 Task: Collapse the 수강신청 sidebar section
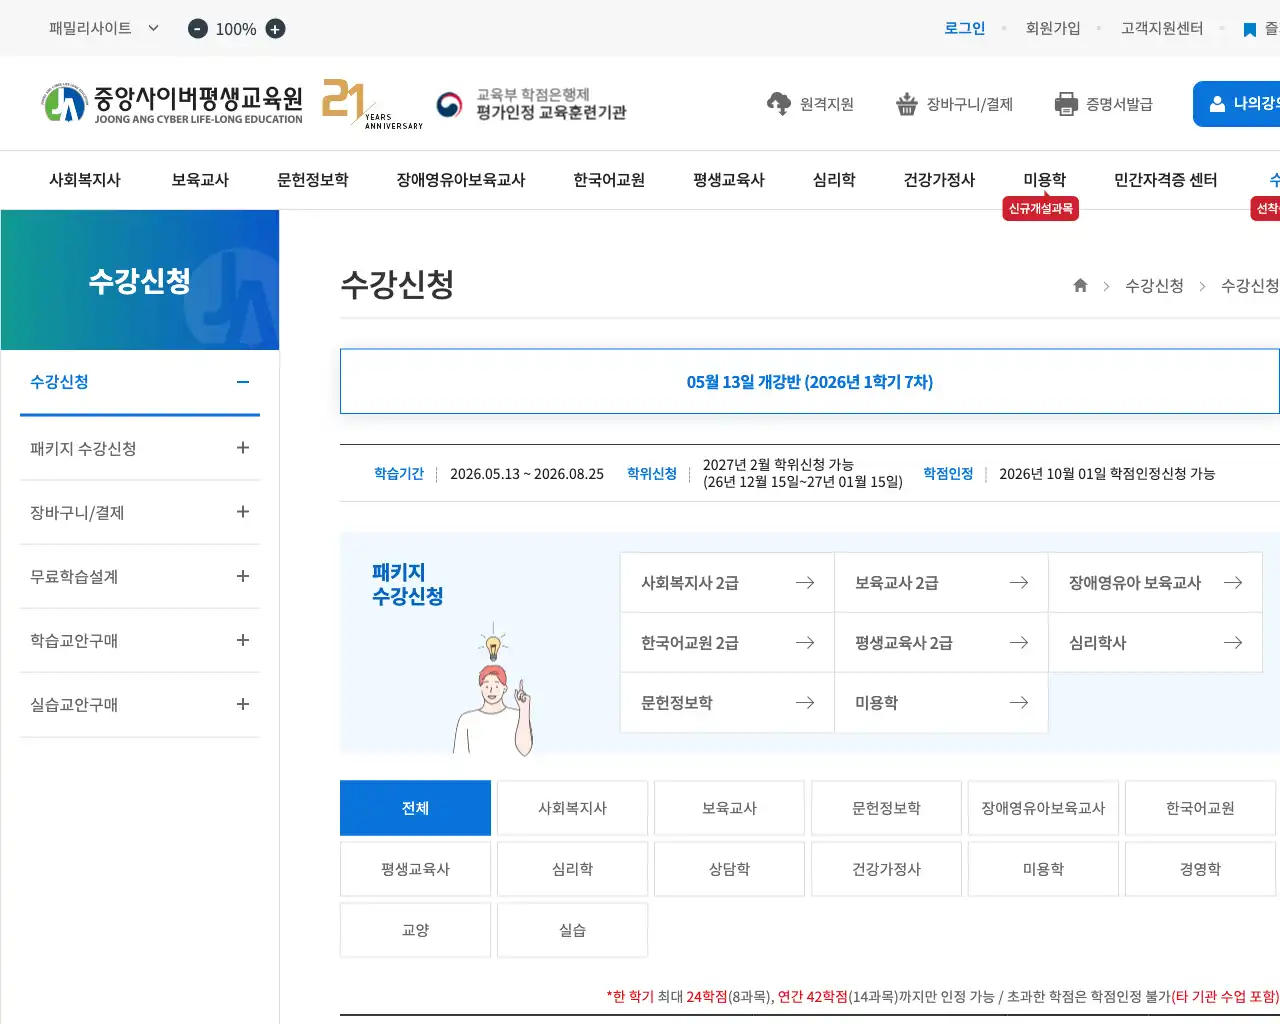point(242,382)
